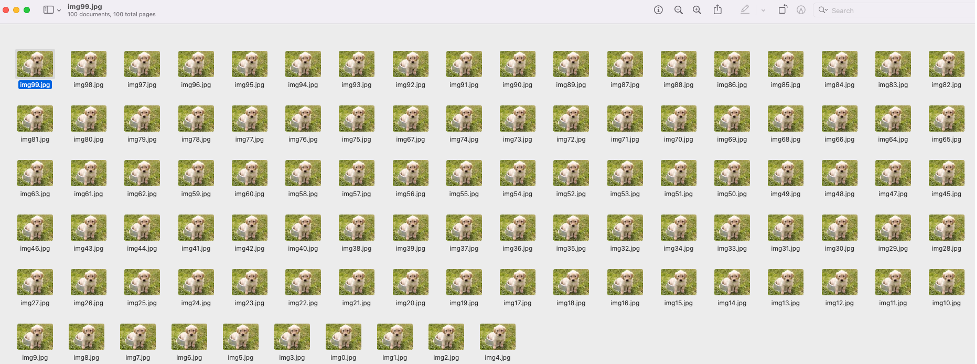Select the img99.jpg thumbnail
The width and height of the screenshot is (977, 364).
click(x=35, y=64)
